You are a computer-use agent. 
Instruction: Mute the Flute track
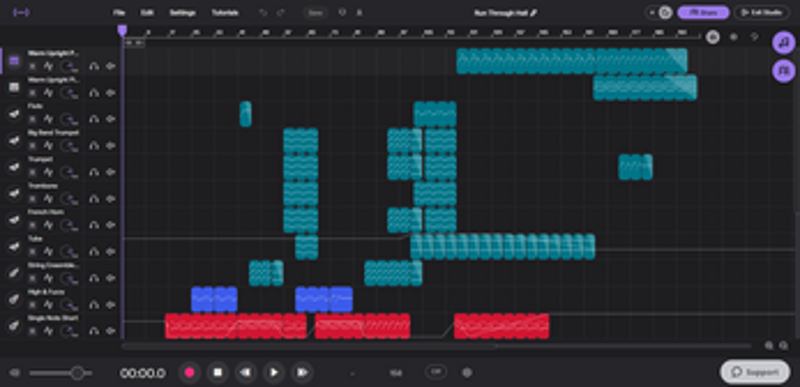32,119
